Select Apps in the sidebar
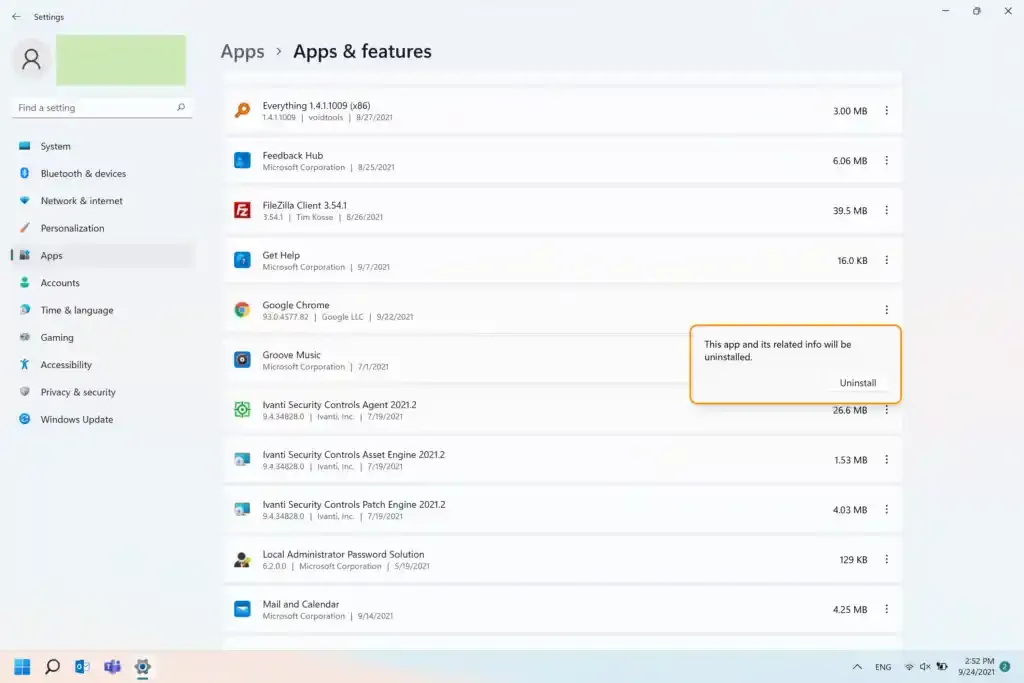1024x683 pixels. click(103, 255)
